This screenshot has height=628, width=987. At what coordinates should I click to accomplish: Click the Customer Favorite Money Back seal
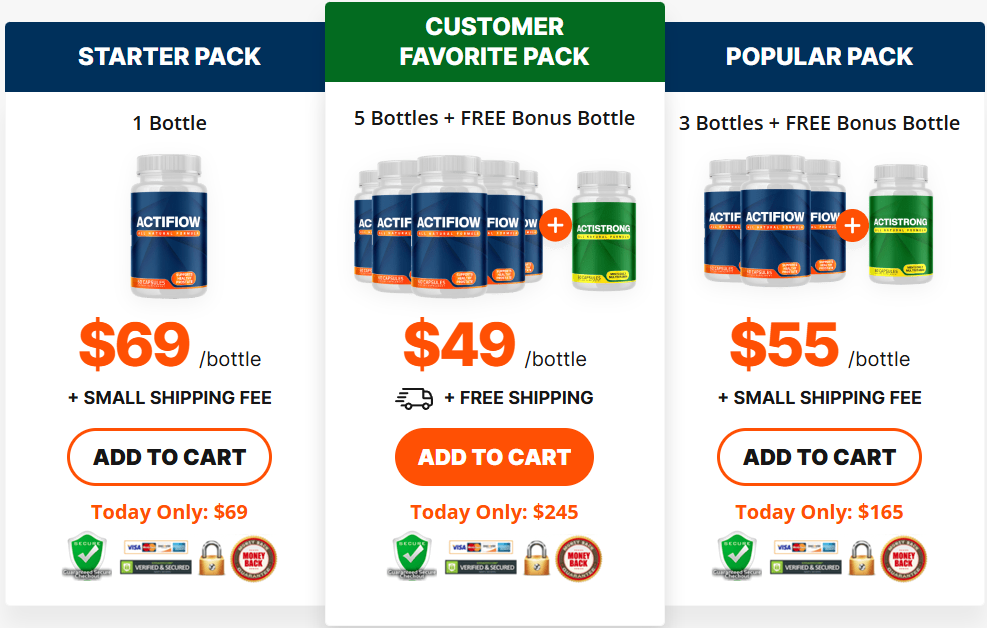tap(578, 559)
